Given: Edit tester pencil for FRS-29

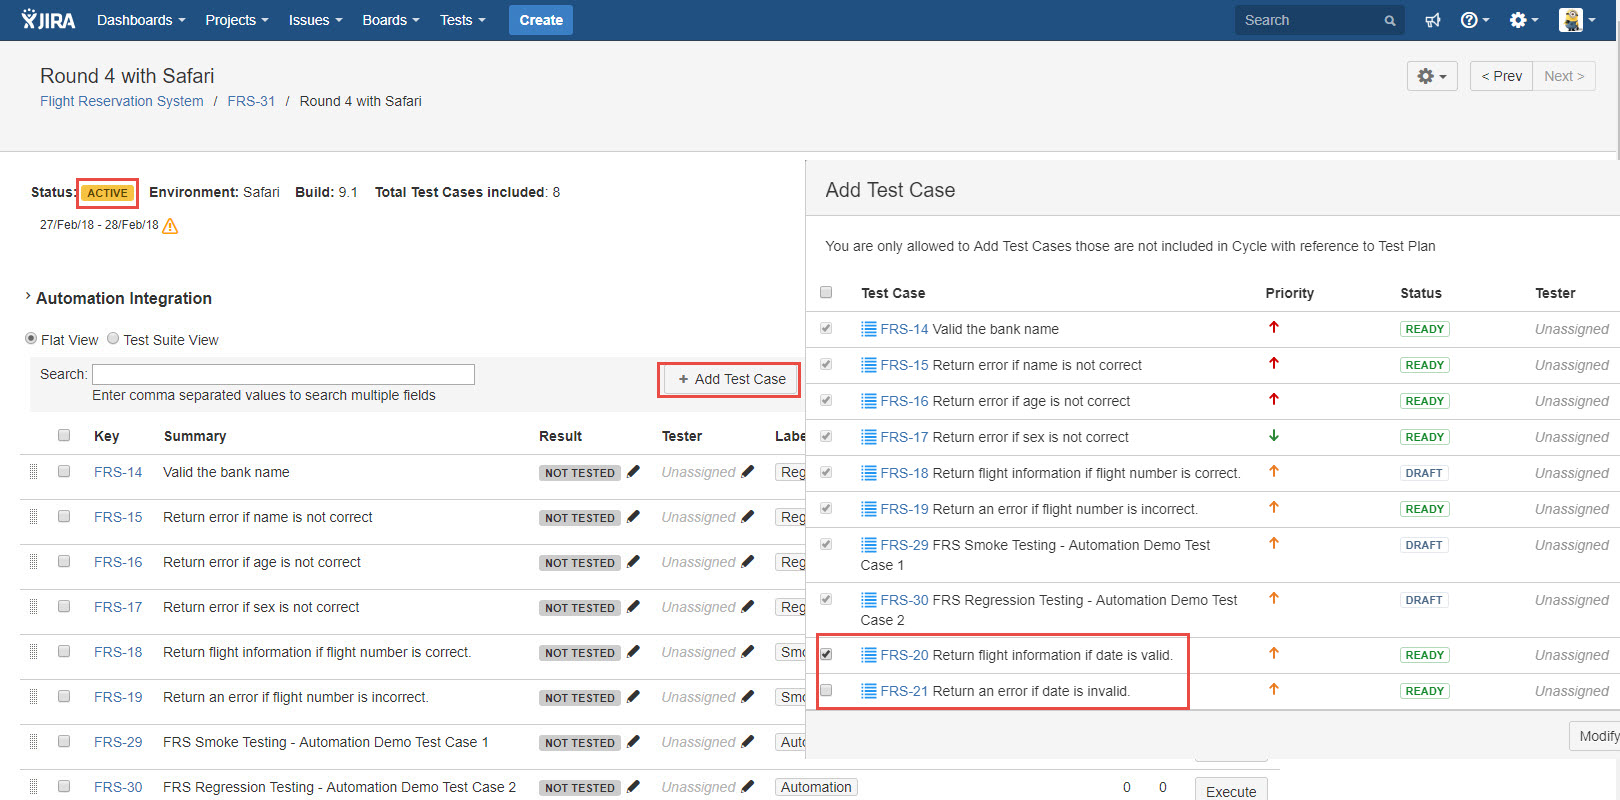Looking at the screenshot, I should 748,742.
